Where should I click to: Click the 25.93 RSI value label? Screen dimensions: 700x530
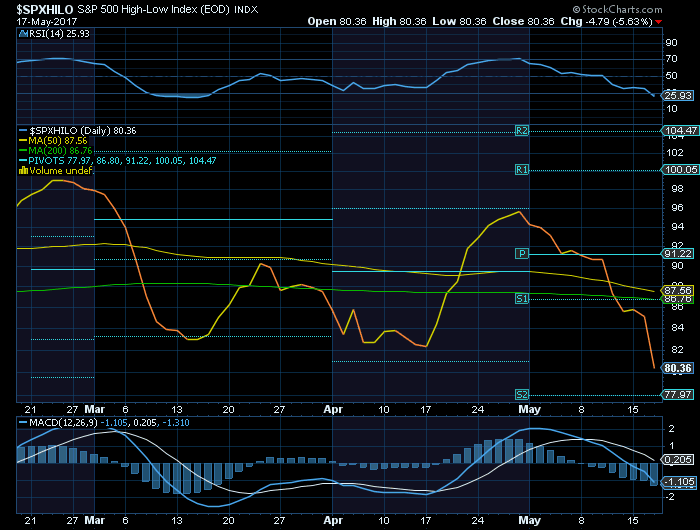pyautogui.click(x=678, y=95)
